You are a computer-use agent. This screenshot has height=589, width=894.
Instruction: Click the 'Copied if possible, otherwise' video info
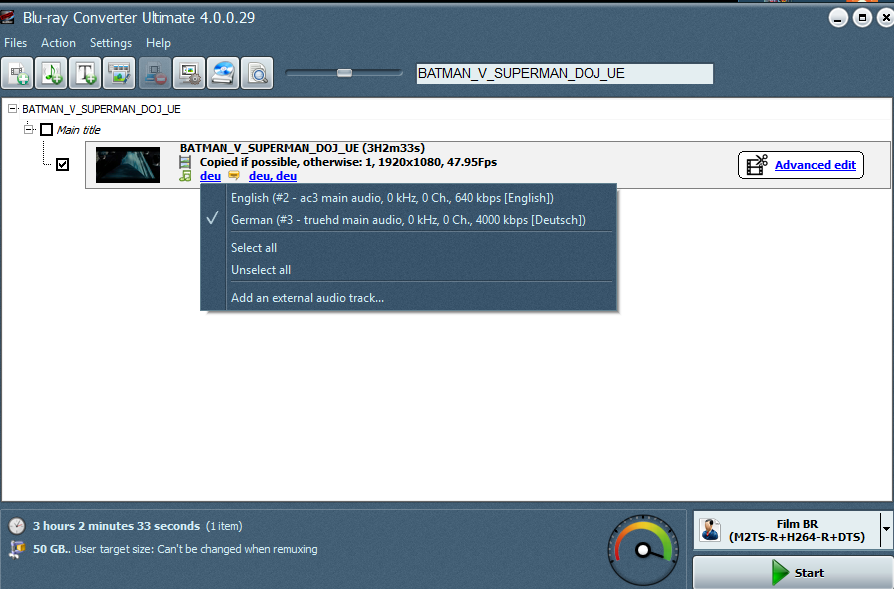348,162
